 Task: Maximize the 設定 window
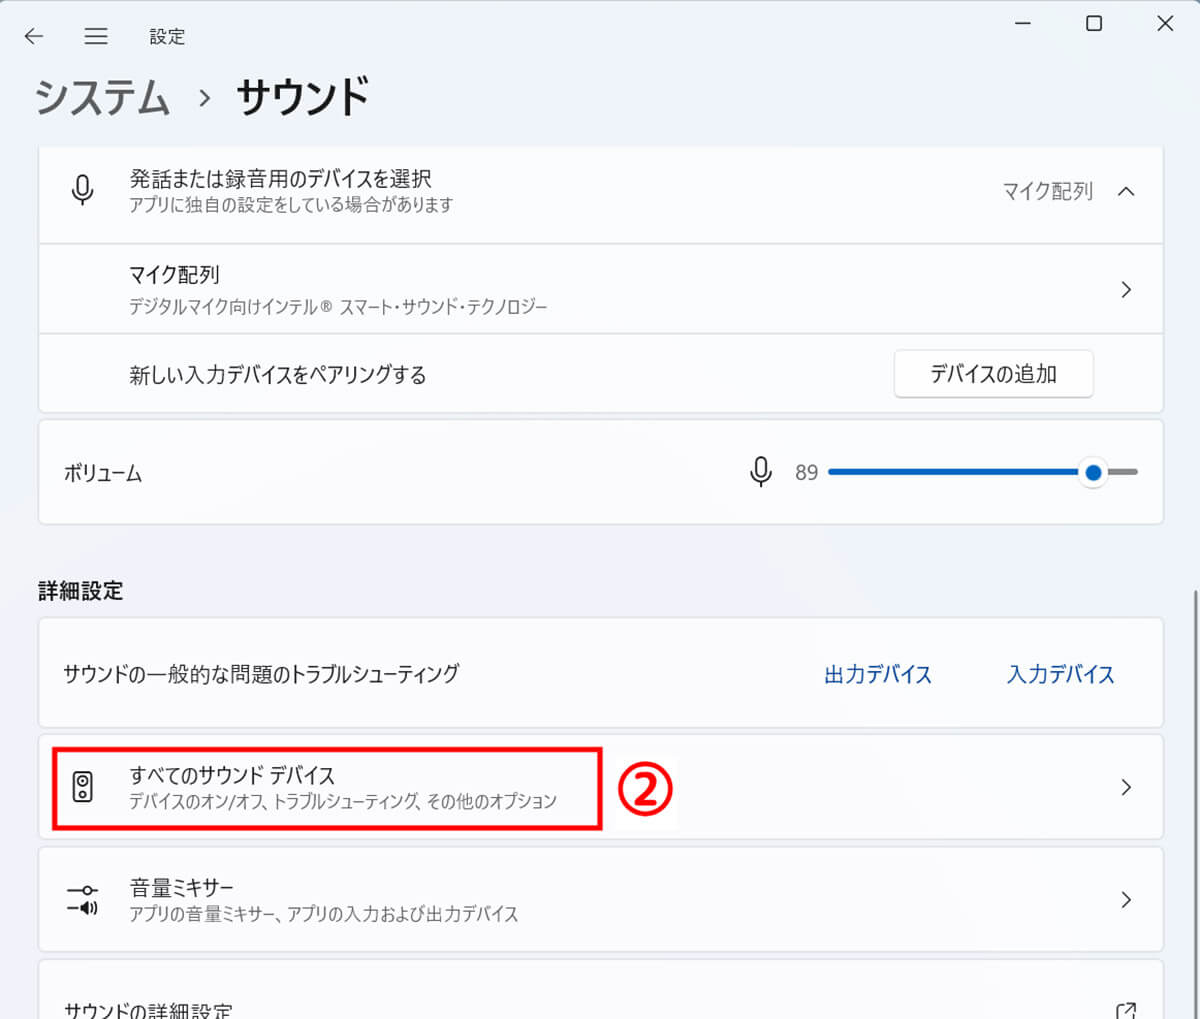1094,23
